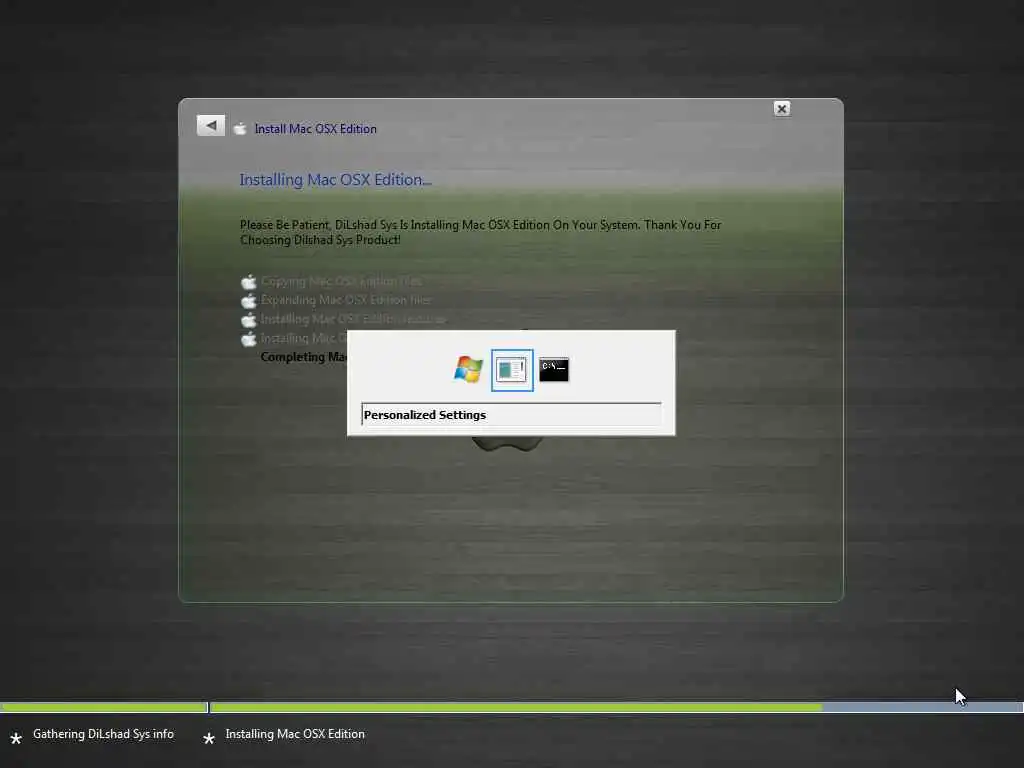
Task: Select the Windows logo icon in task switcher
Action: [x=468, y=370]
